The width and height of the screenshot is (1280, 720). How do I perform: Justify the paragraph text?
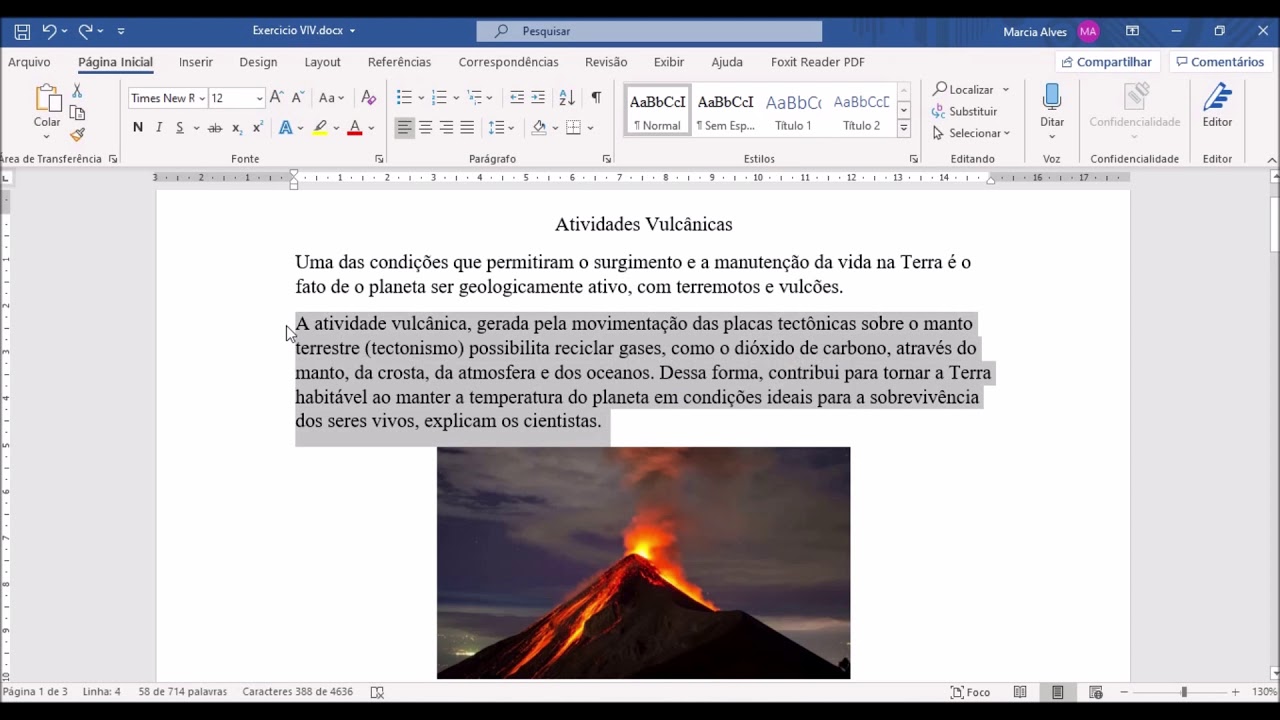coord(467,128)
